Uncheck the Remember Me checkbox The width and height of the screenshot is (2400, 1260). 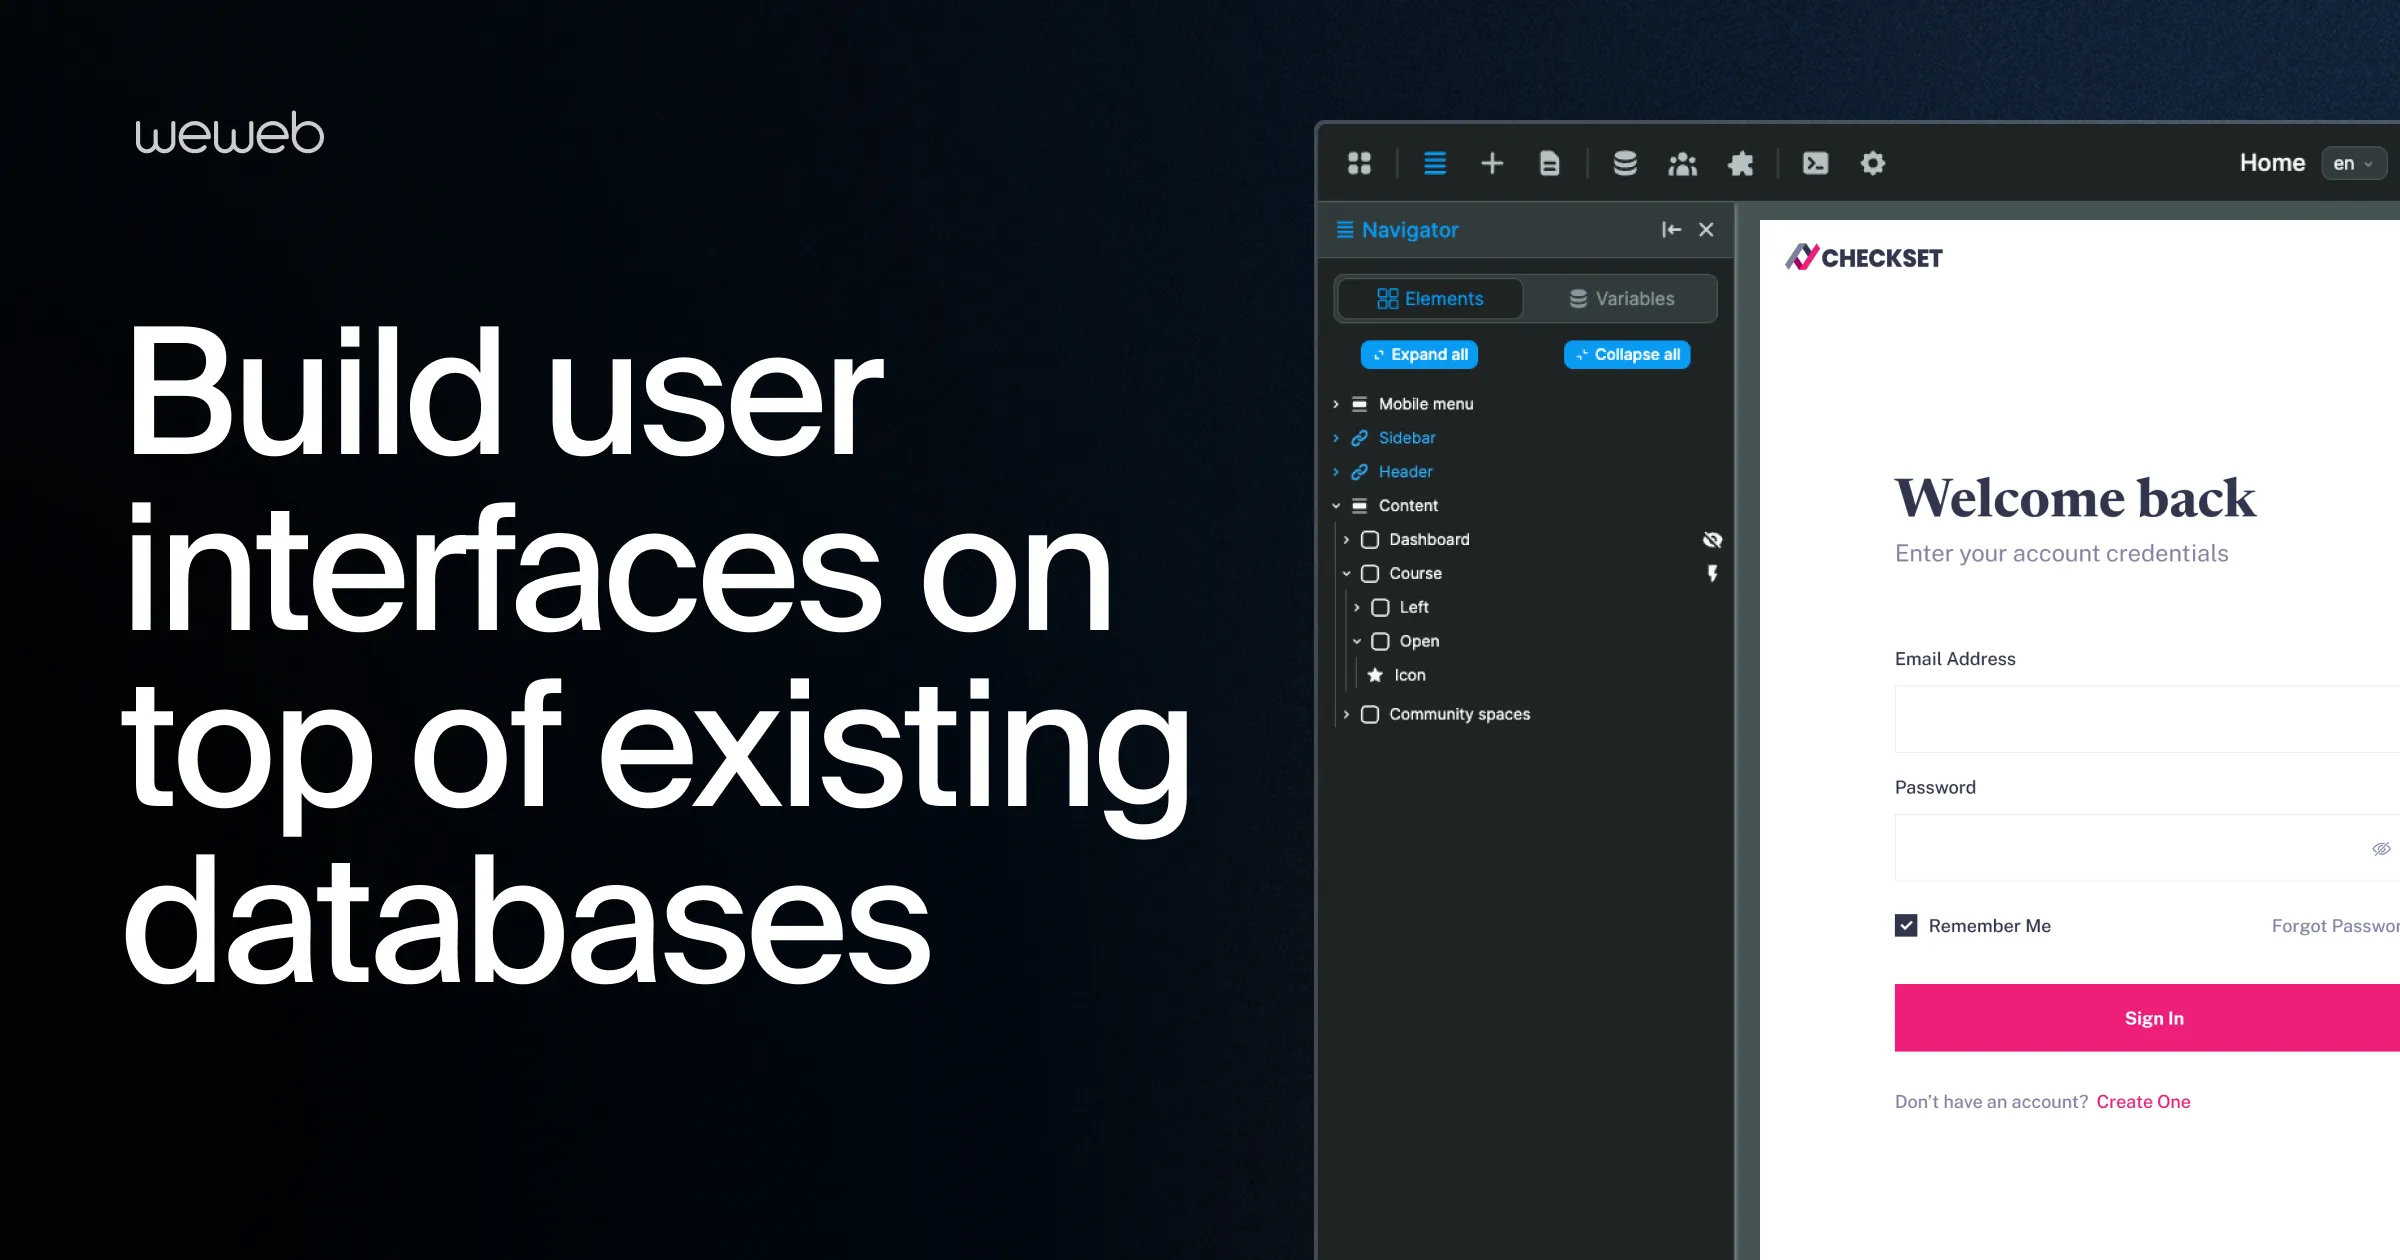click(x=1906, y=926)
